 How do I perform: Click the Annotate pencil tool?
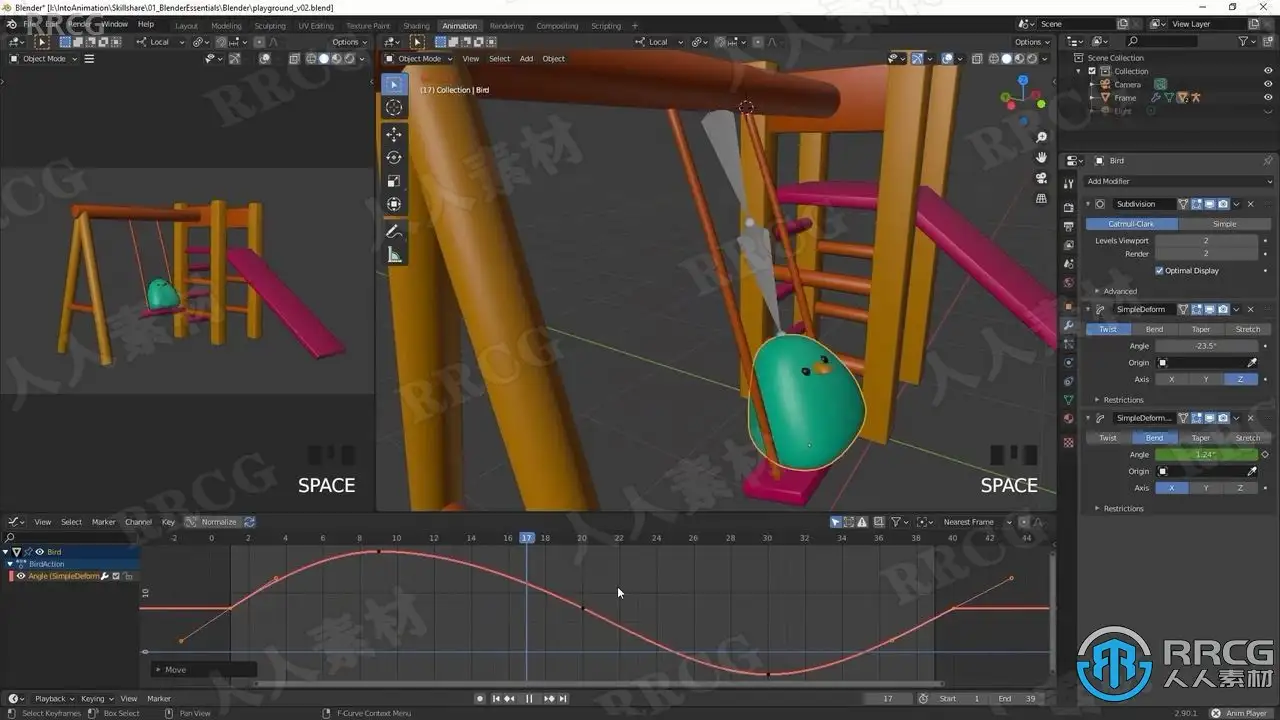394,232
